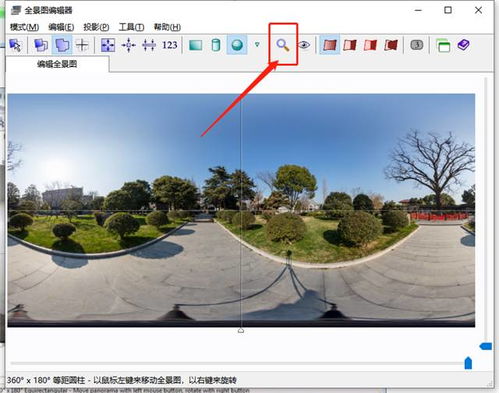The image size is (499, 393).
Task: Click the horizontal field of view slider handle
Action: click(468, 363)
